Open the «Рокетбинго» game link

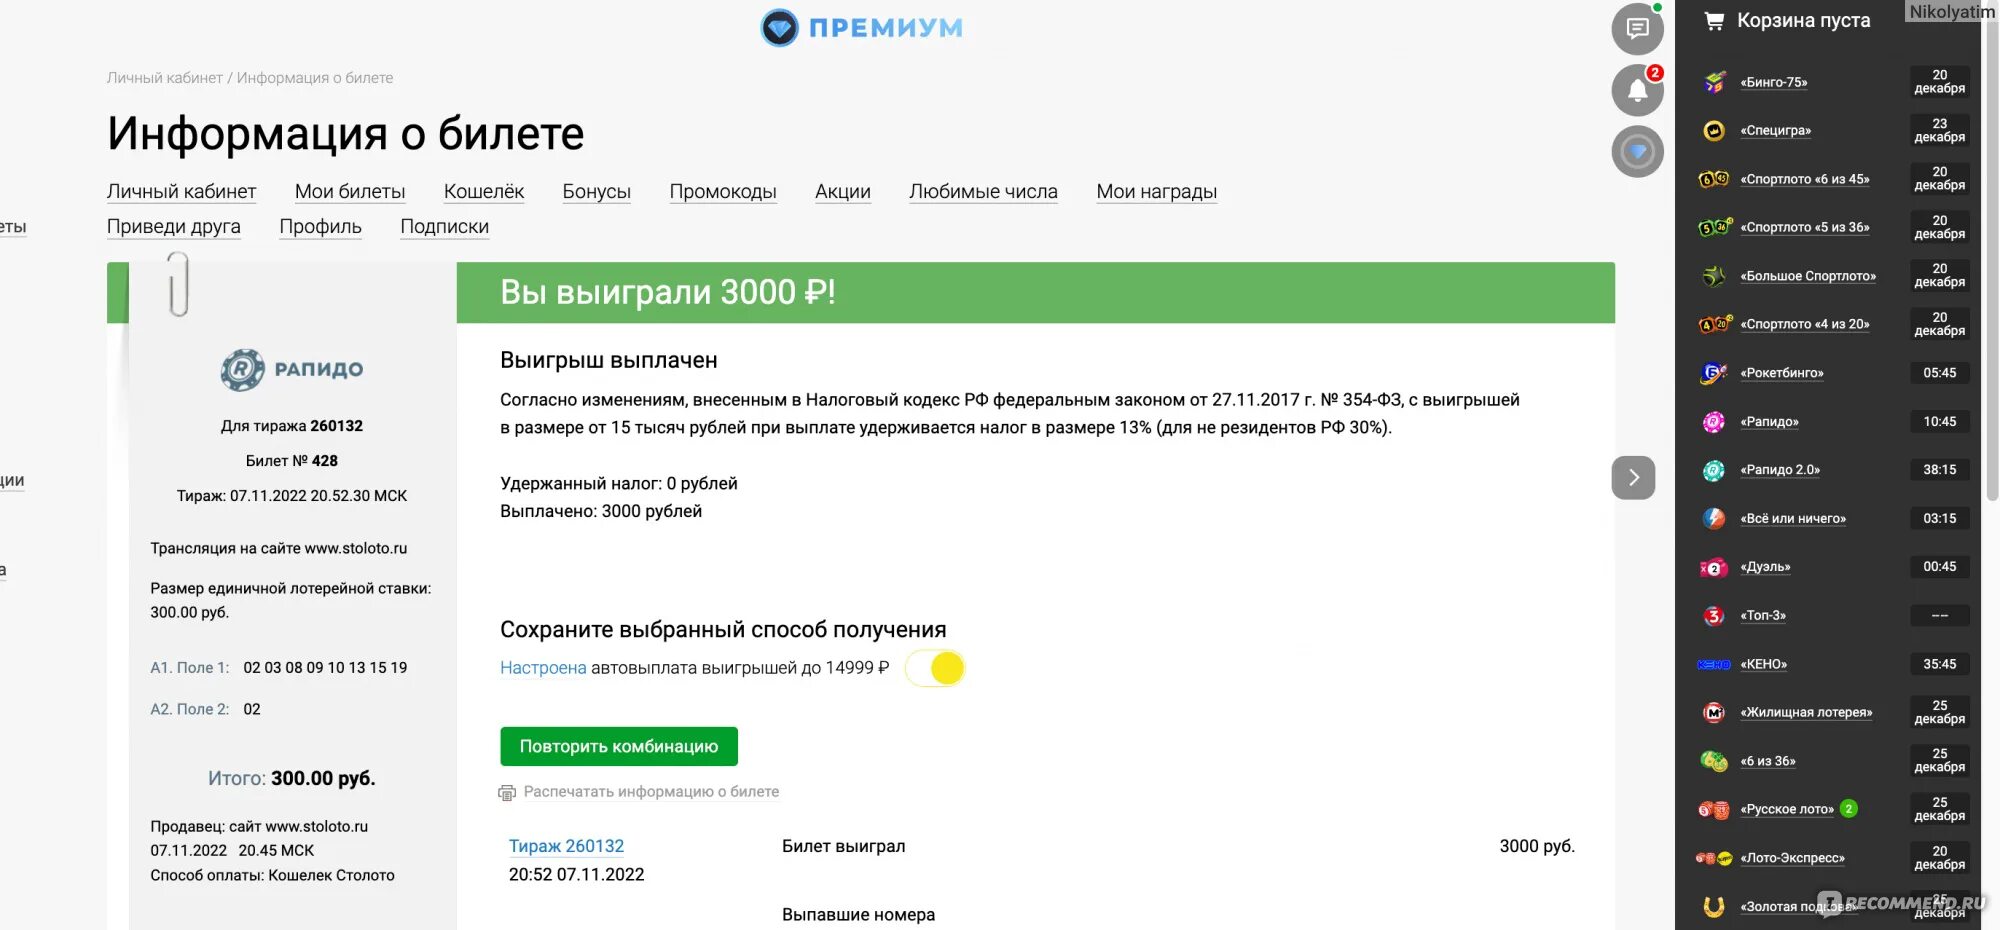click(1782, 373)
